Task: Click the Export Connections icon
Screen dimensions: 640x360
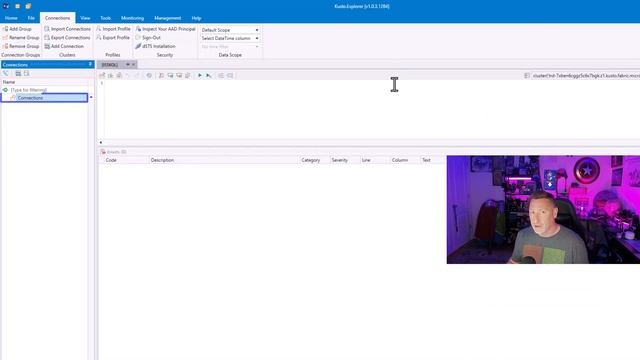Action: tap(47, 38)
